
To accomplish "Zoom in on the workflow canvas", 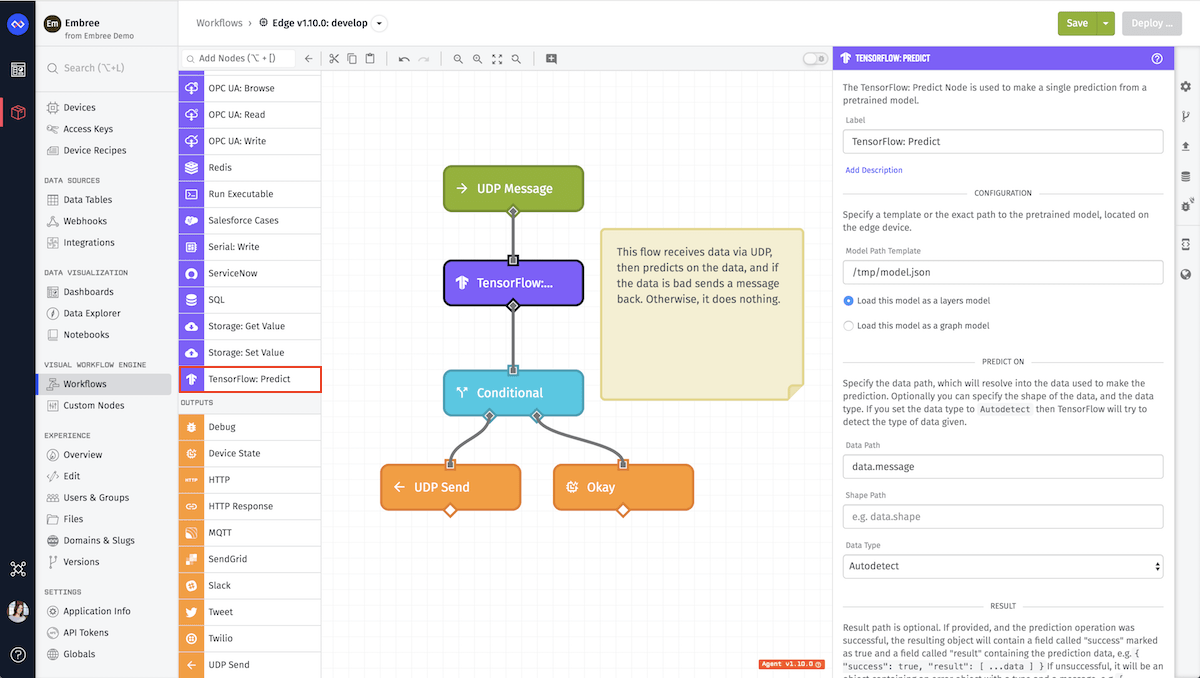I will [478, 59].
